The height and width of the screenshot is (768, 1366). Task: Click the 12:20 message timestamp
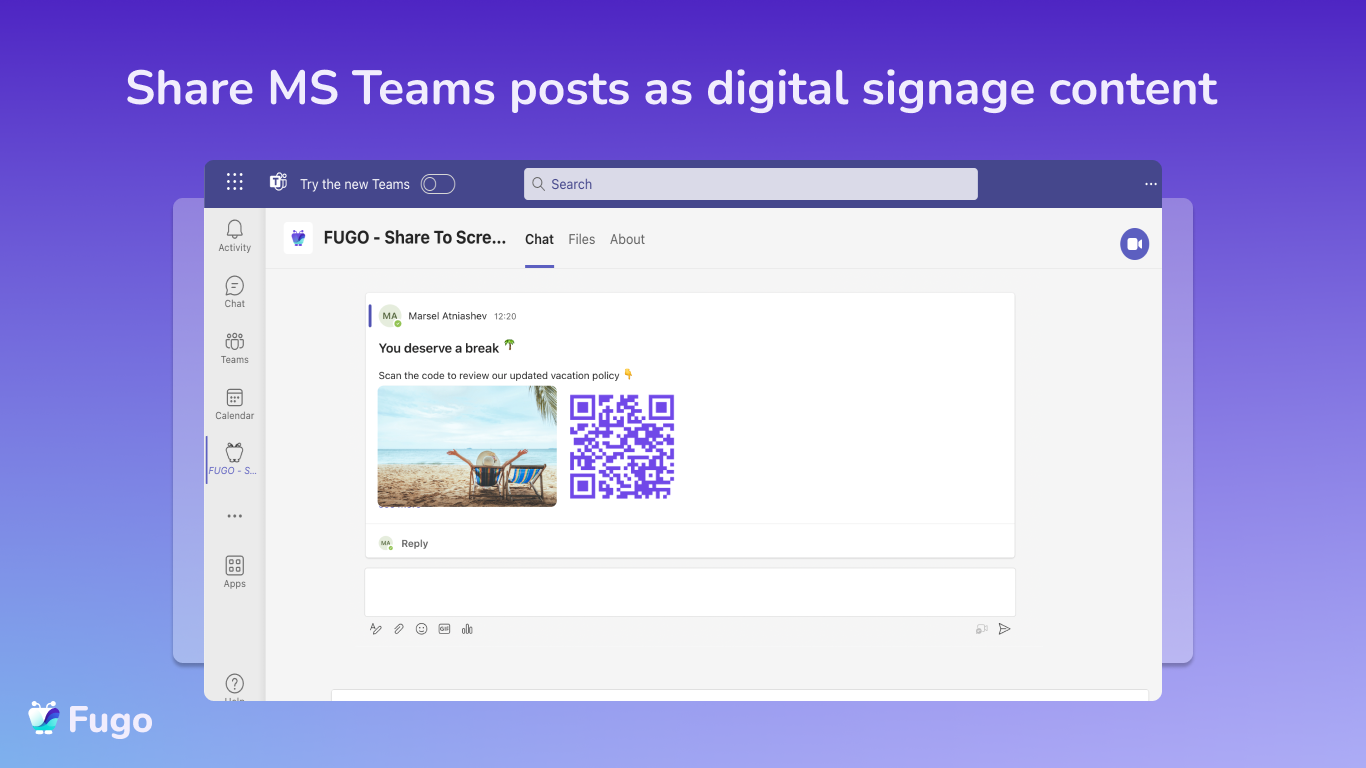point(505,316)
